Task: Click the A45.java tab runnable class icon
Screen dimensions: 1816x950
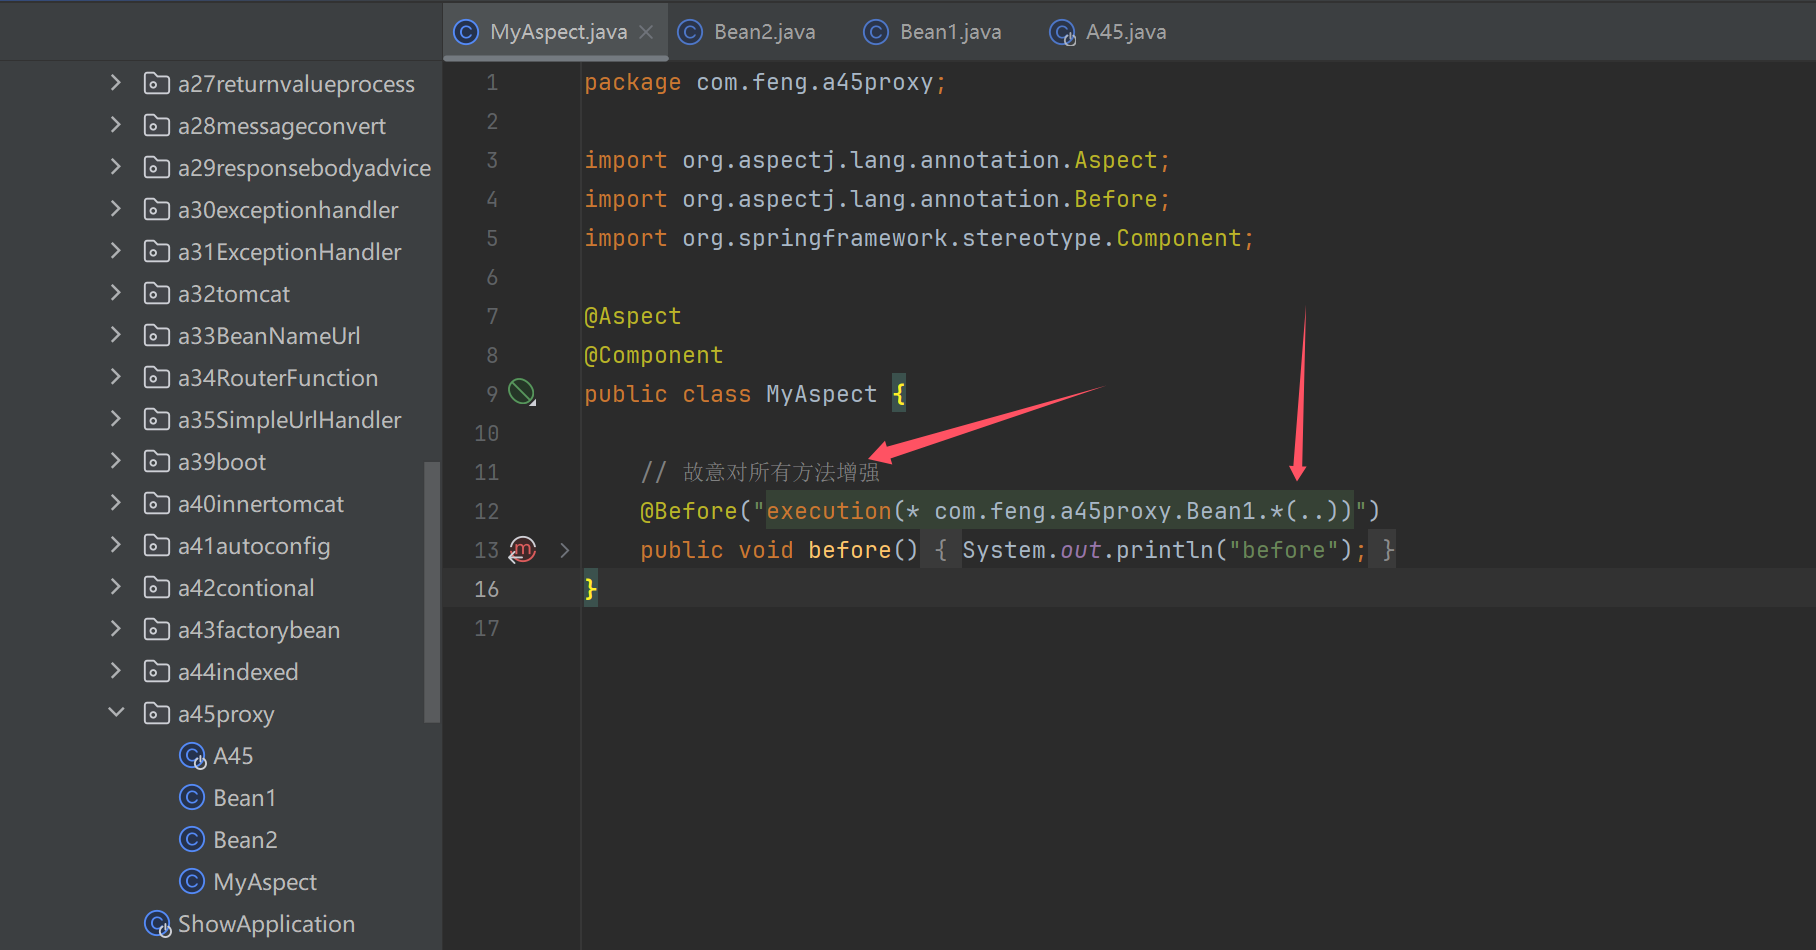Action: [x=1062, y=33]
